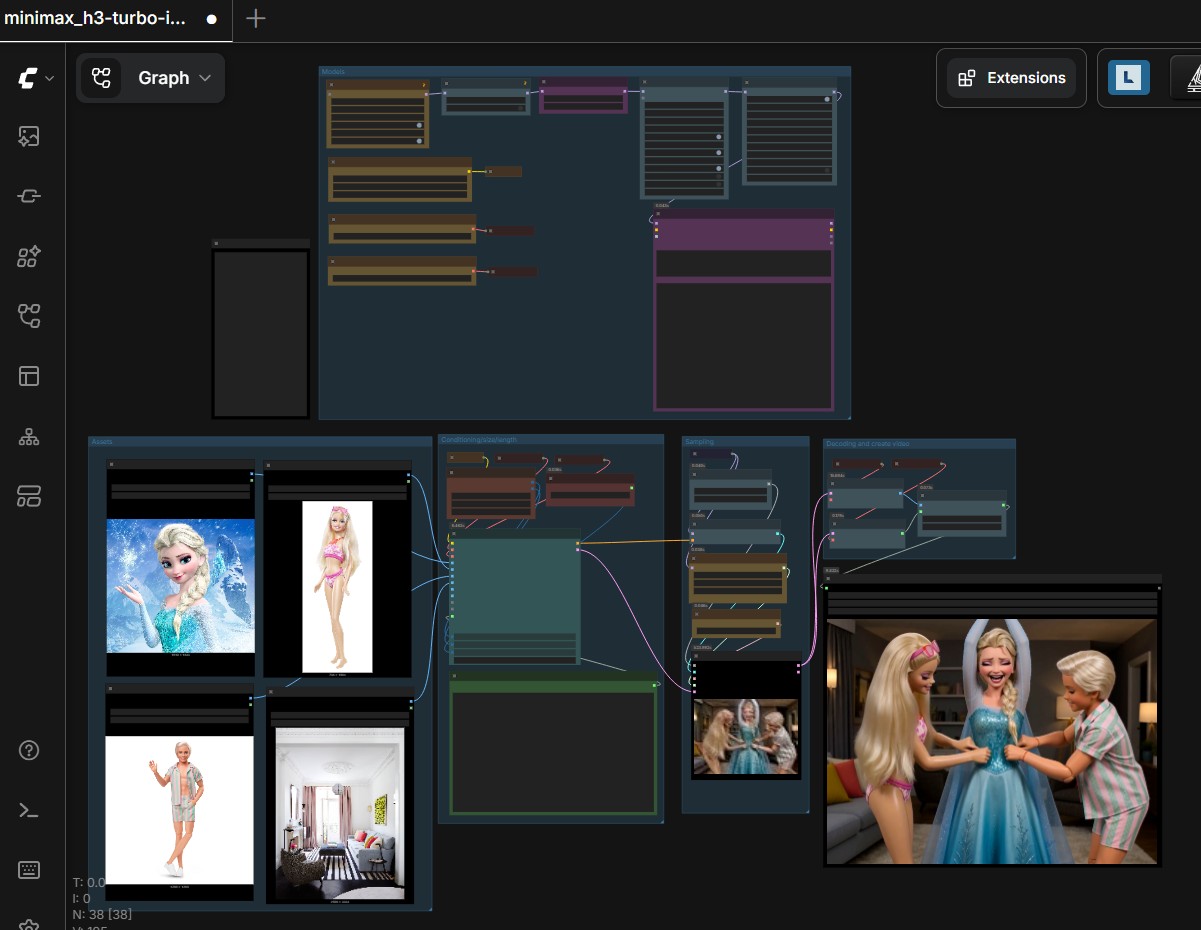Viewport: 1201px width, 930px height.
Task: Click the Models group title
Action: (x=332, y=71)
